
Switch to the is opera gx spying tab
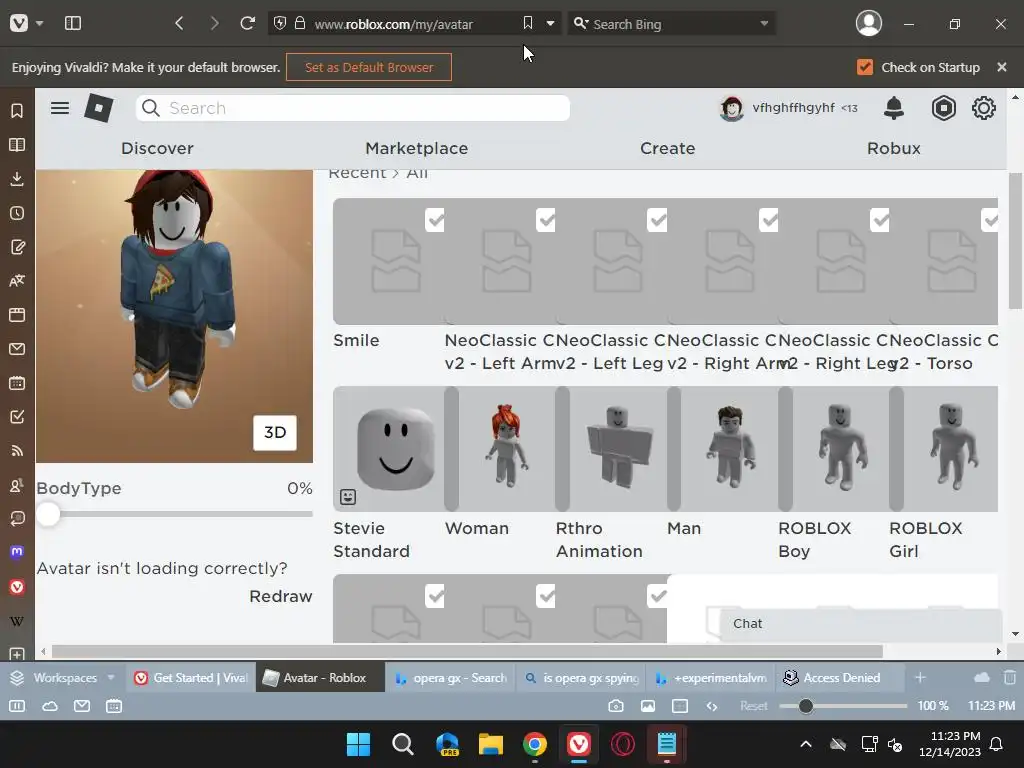point(581,678)
